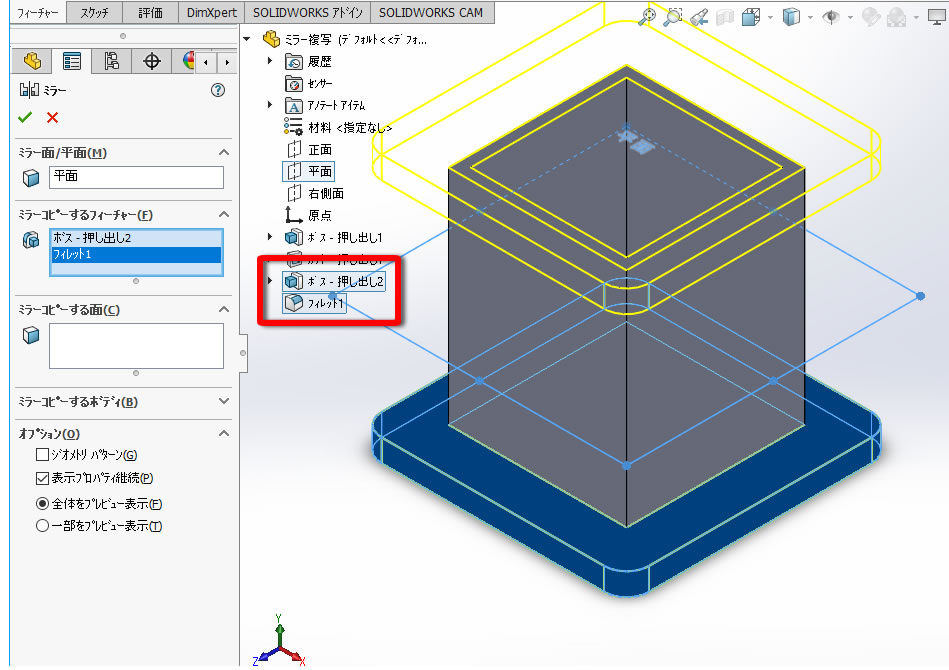The height and width of the screenshot is (670, 949).
Task: Click the 平面 mirror plane field
Action: tap(136, 177)
